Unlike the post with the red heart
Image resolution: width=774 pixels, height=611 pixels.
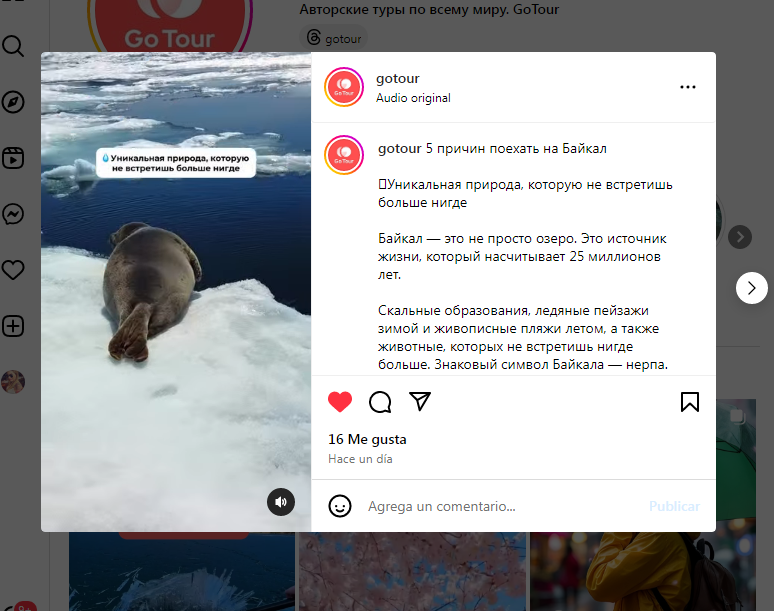pyautogui.click(x=340, y=402)
